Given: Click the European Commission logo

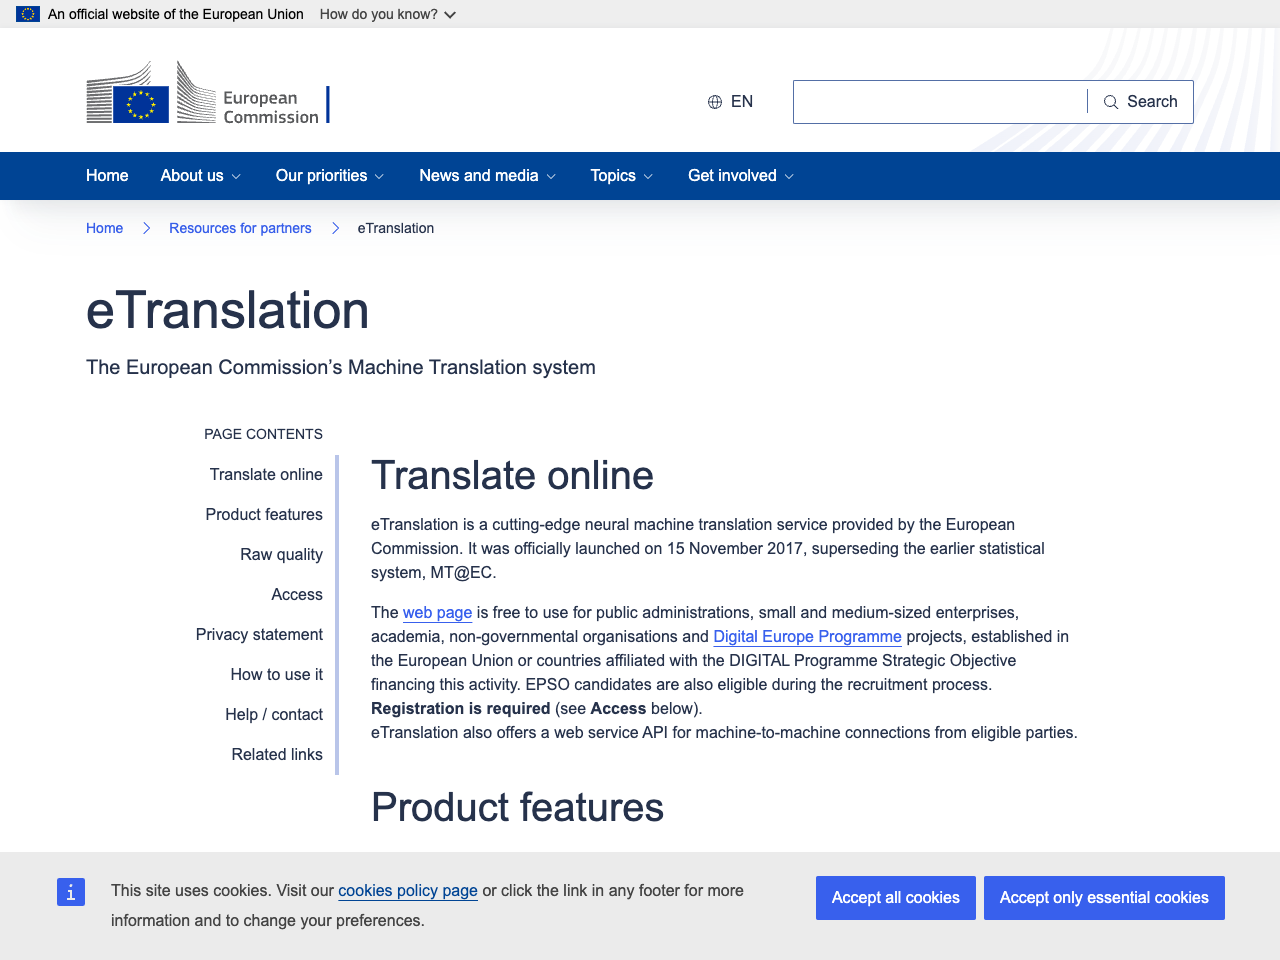Looking at the screenshot, I should coord(208,92).
